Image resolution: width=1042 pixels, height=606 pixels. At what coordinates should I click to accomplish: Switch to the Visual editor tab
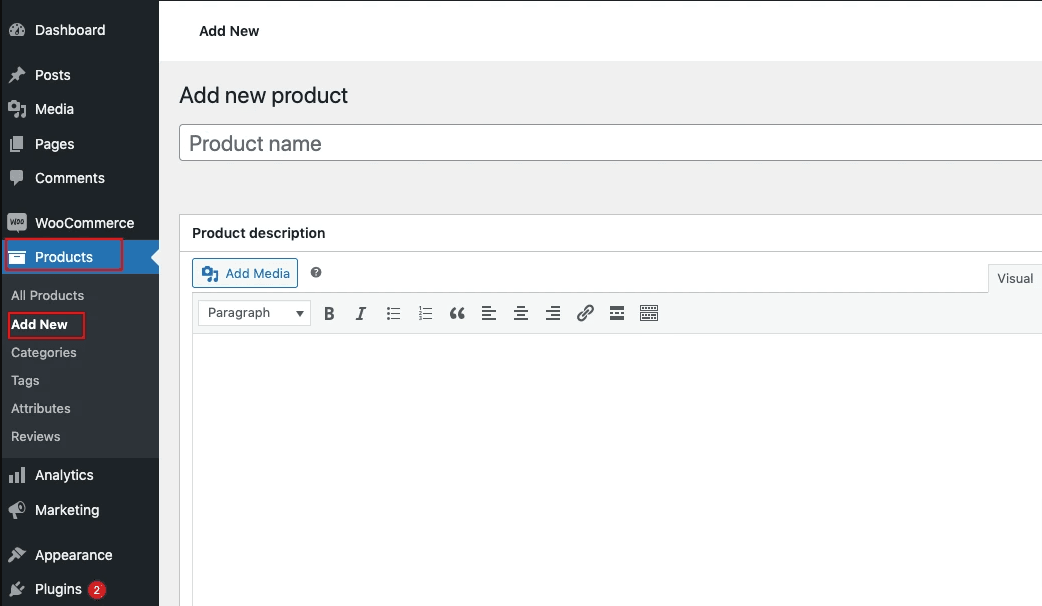(x=1014, y=279)
